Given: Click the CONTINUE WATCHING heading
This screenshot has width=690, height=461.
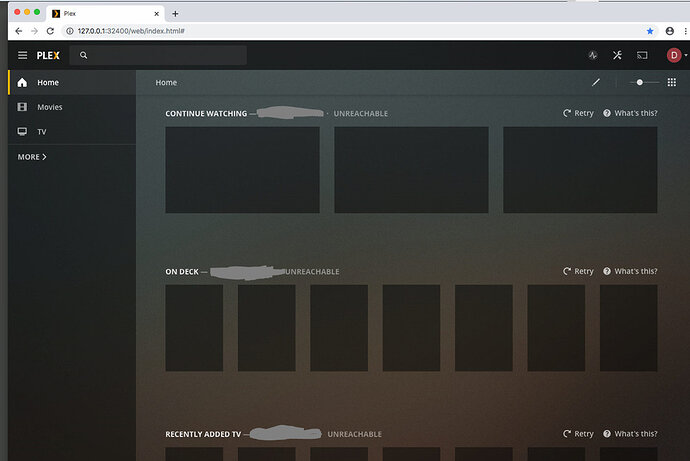Looking at the screenshot, I should (206, 113).
